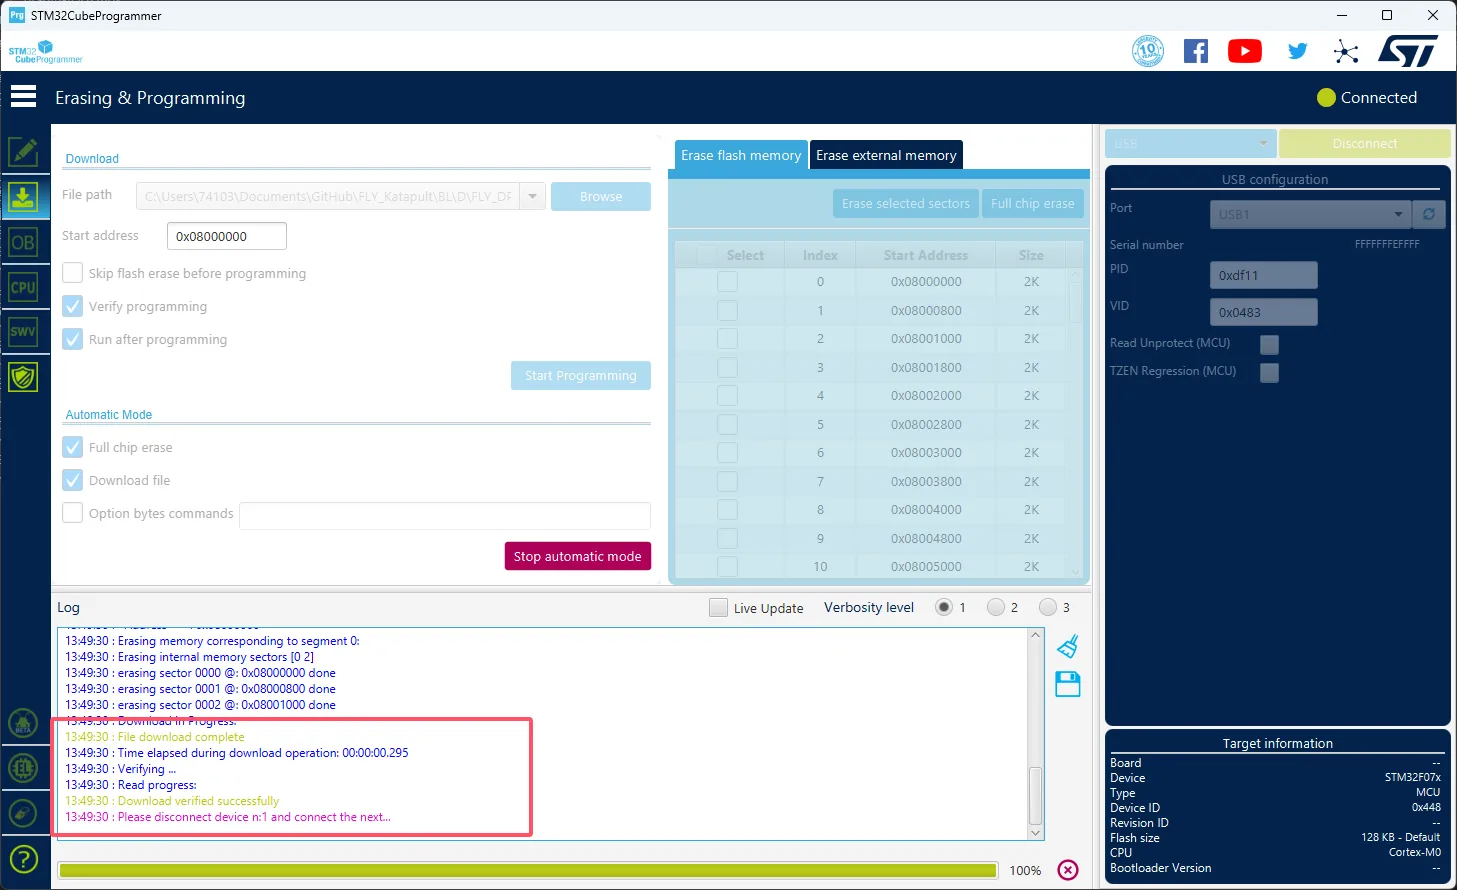Open the hamburger menu
This screenshot has height=890, width=1457.
23,97
